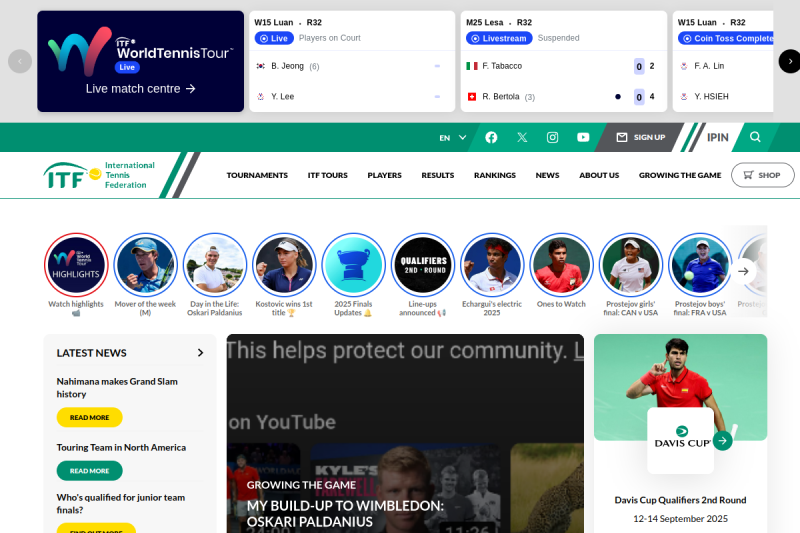The image size is (800, 533).
Task: Open Prostejov girls' final story
Action: pyautogui.click(x=631, y=265)
